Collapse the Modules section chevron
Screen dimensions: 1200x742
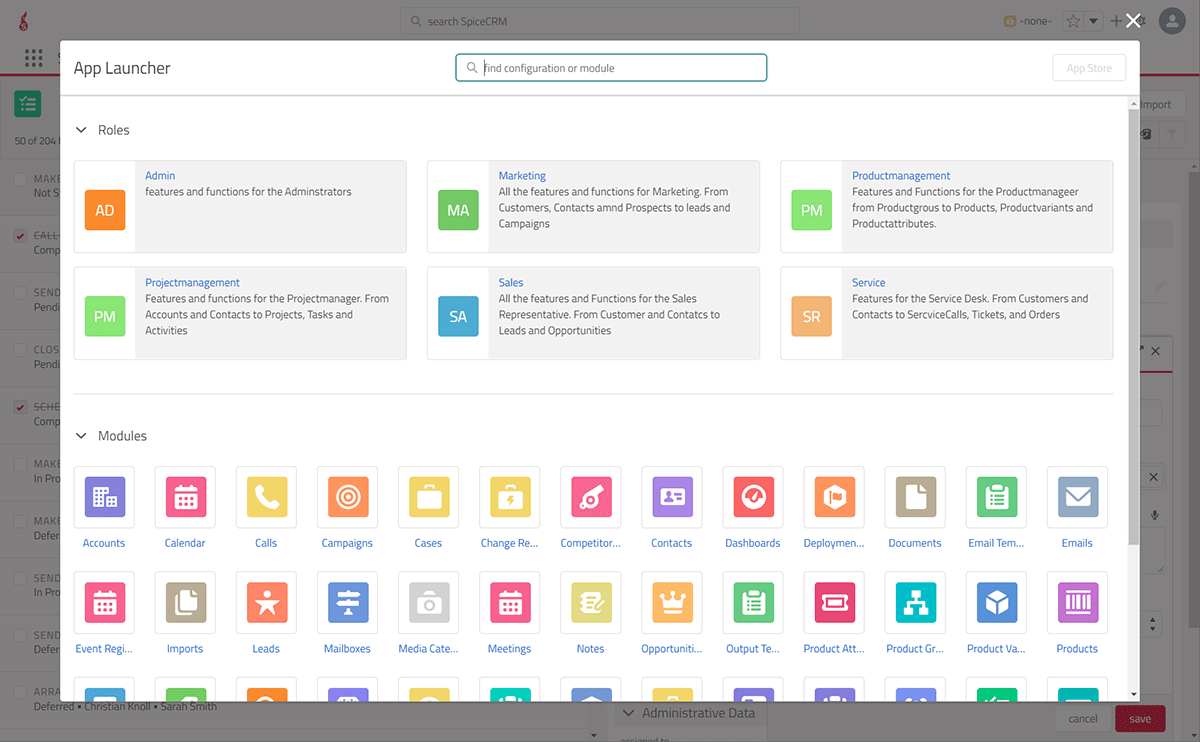(82, 436)
